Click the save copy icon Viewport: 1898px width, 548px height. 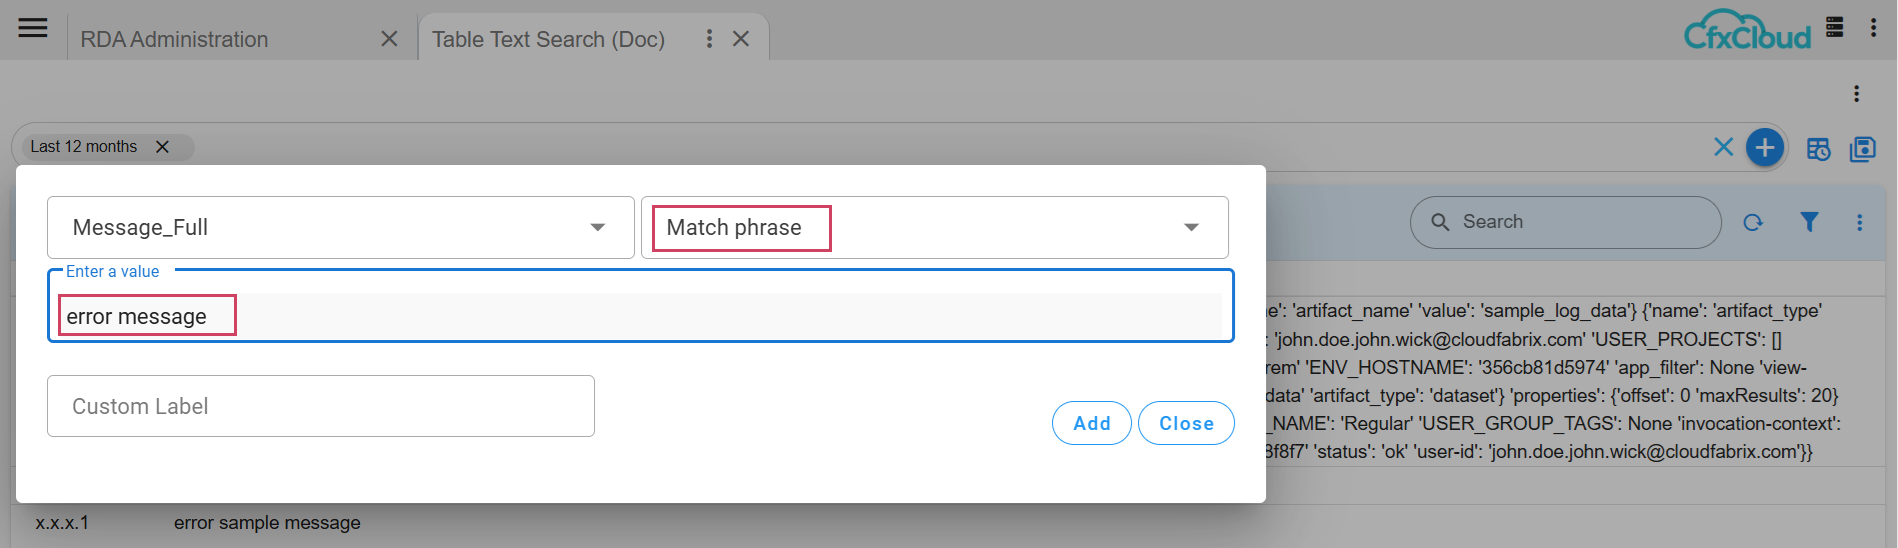pyautogui.click(x=1862, y=149)
